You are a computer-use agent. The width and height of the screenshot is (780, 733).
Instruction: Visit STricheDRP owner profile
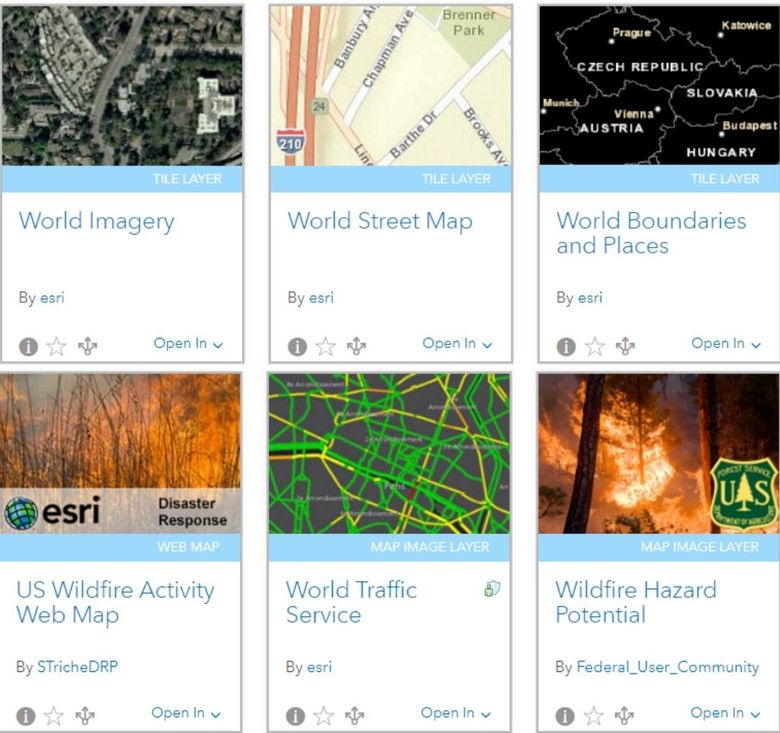[x=78, y=666]
